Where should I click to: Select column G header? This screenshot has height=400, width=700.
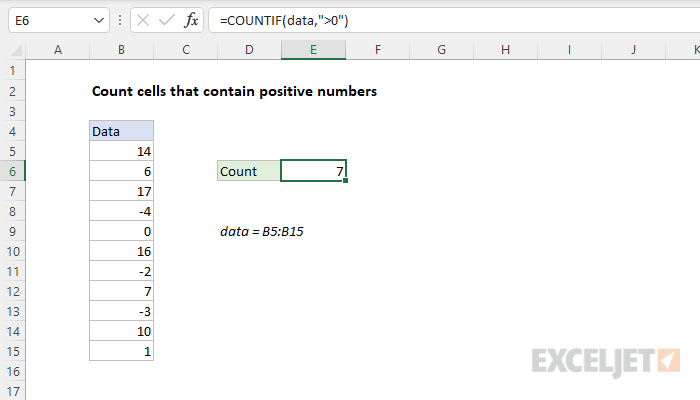[442, 50]
